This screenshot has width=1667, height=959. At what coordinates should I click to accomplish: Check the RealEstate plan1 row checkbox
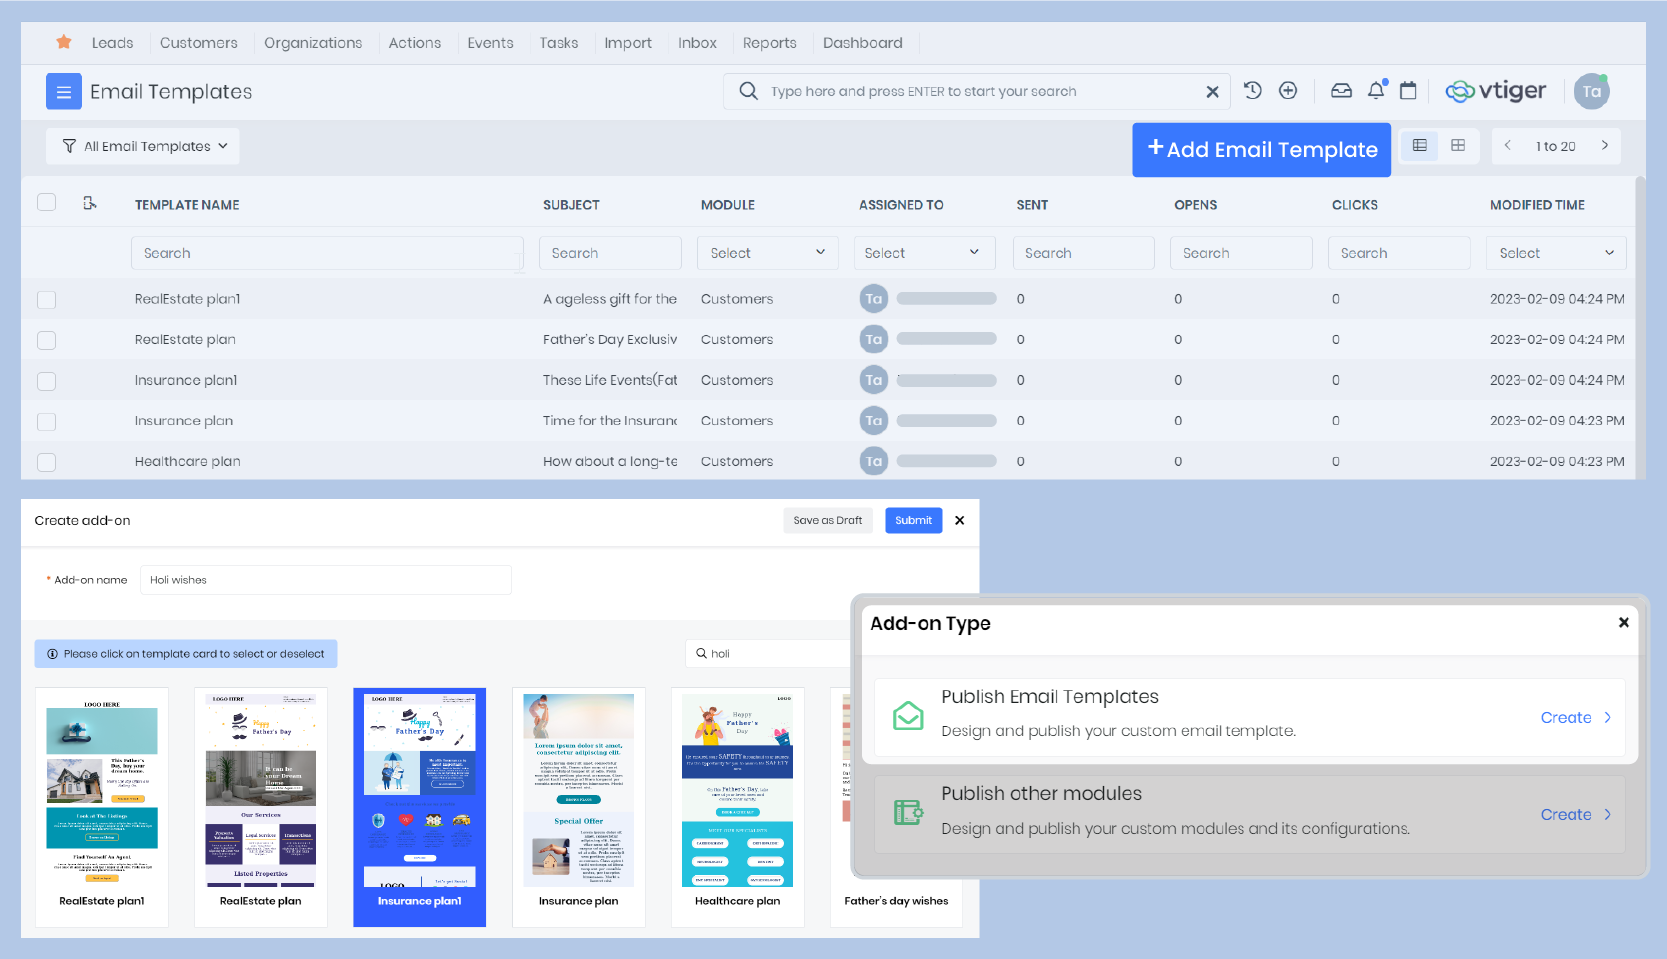pyautogui.click(x=47, y=300)
